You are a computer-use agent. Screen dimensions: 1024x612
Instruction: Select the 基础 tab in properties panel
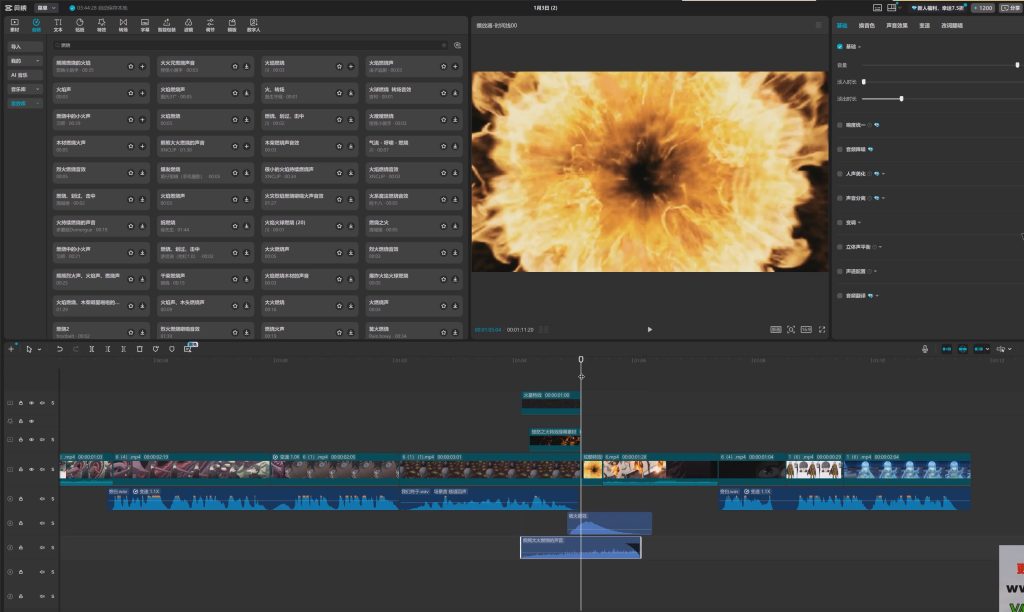pyautogui.click(x=842, y=25)
